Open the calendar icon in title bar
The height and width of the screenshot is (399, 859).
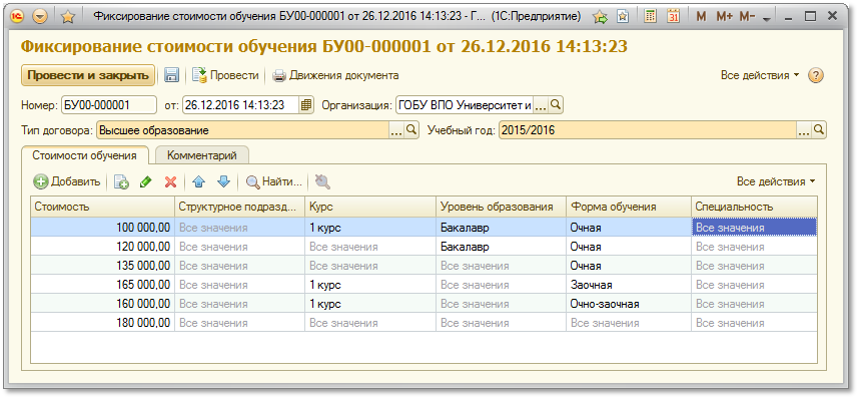[x=673, y=16]
